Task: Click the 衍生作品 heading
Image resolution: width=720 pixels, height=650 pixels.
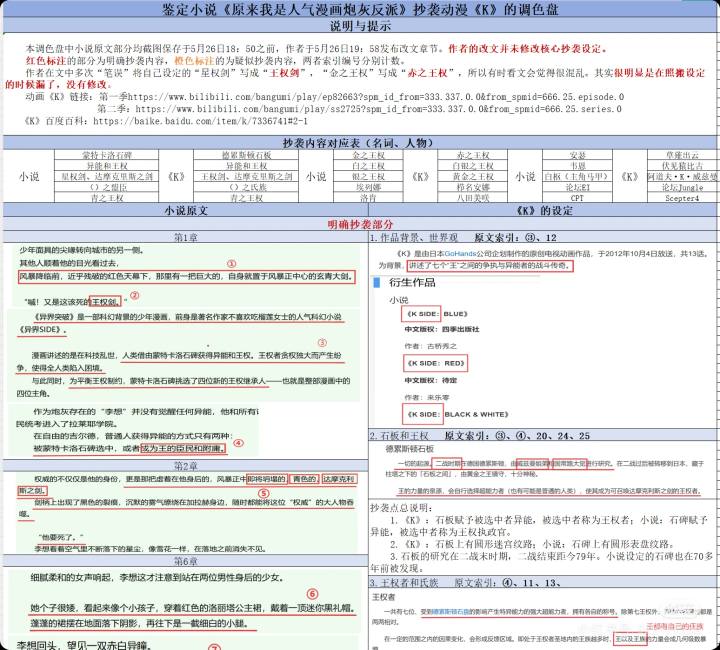Action: 412,282
